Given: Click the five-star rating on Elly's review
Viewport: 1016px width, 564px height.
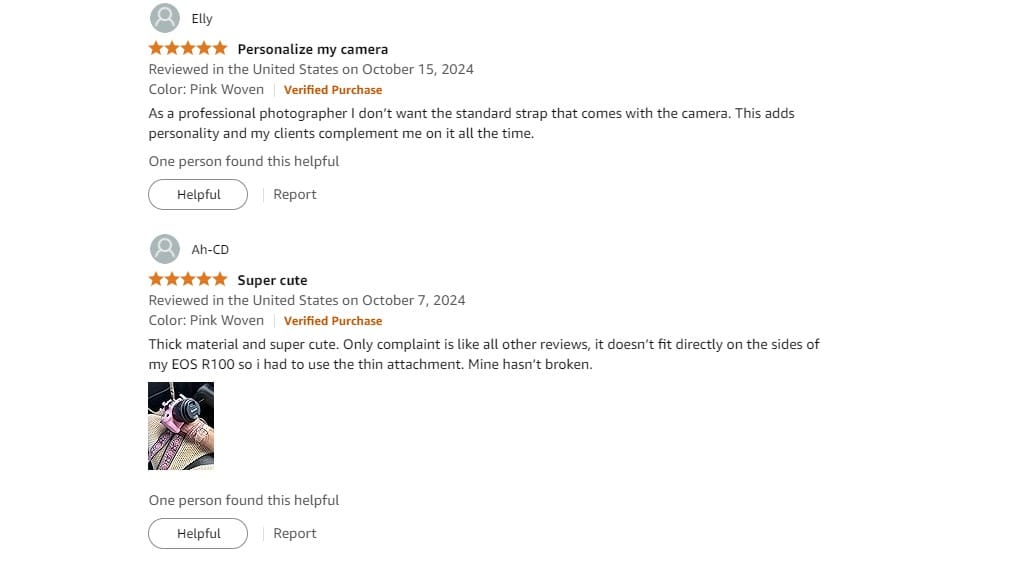Looking at the screenshot, I should [188, 49].
